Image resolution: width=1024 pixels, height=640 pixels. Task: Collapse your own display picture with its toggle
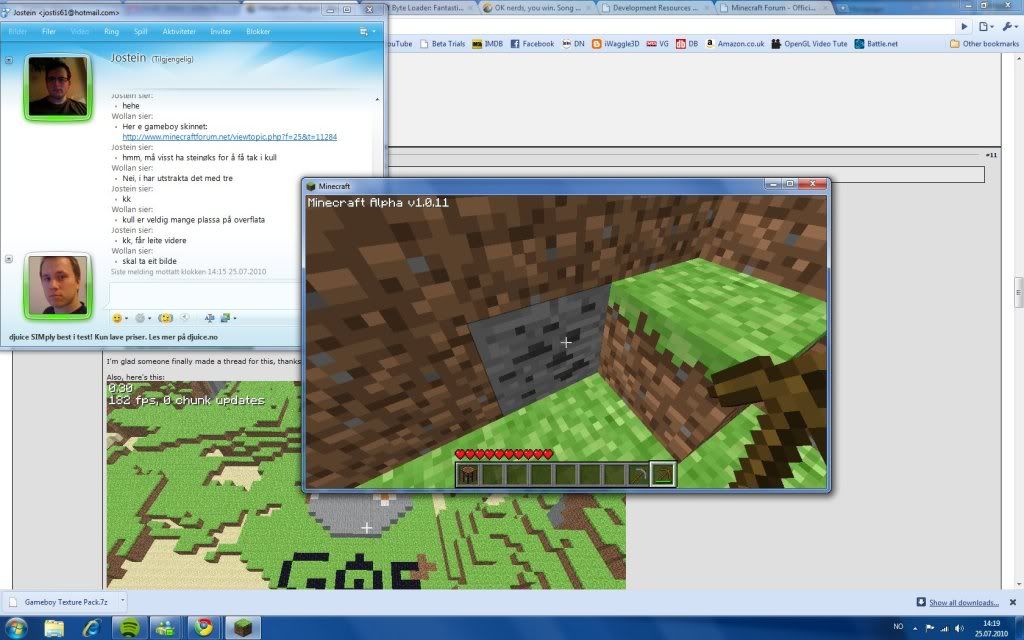pyautogui.click(x=9, y=259)
